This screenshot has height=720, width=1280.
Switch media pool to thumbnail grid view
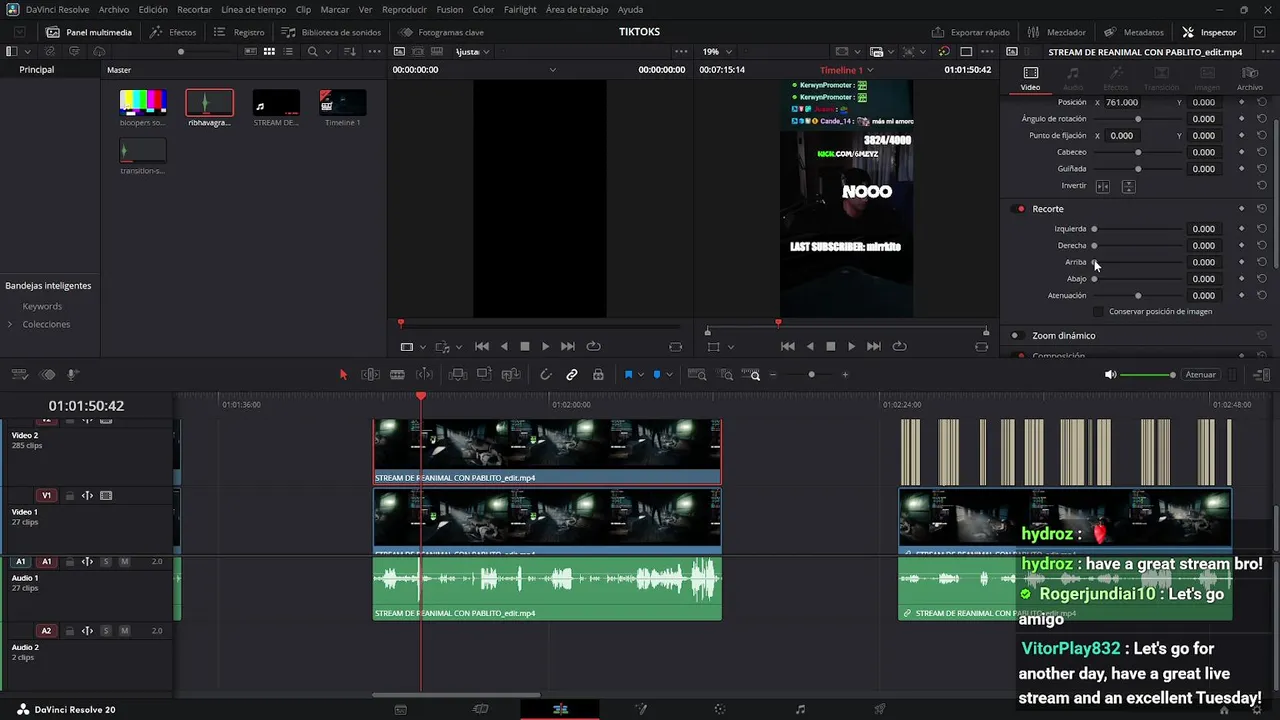coord(269,51)
